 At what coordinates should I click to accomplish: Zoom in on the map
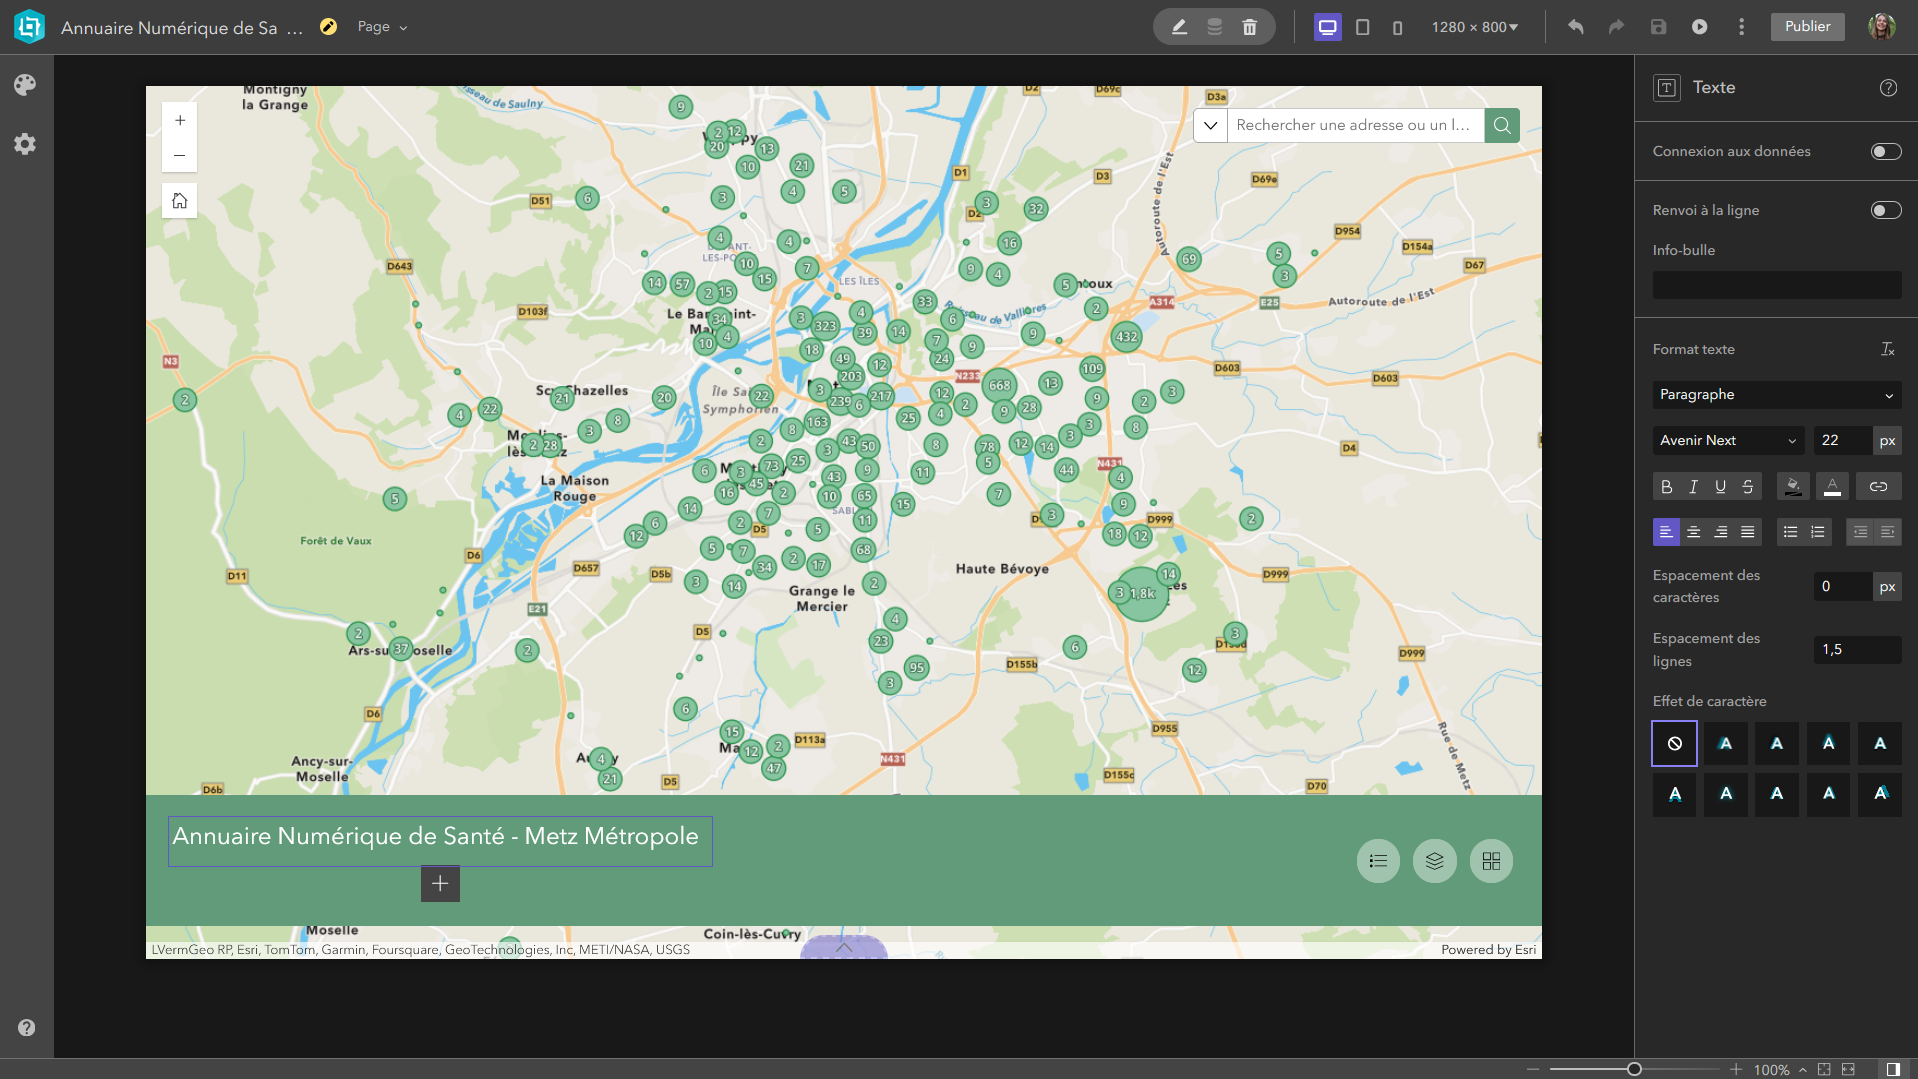pos(180,121)
